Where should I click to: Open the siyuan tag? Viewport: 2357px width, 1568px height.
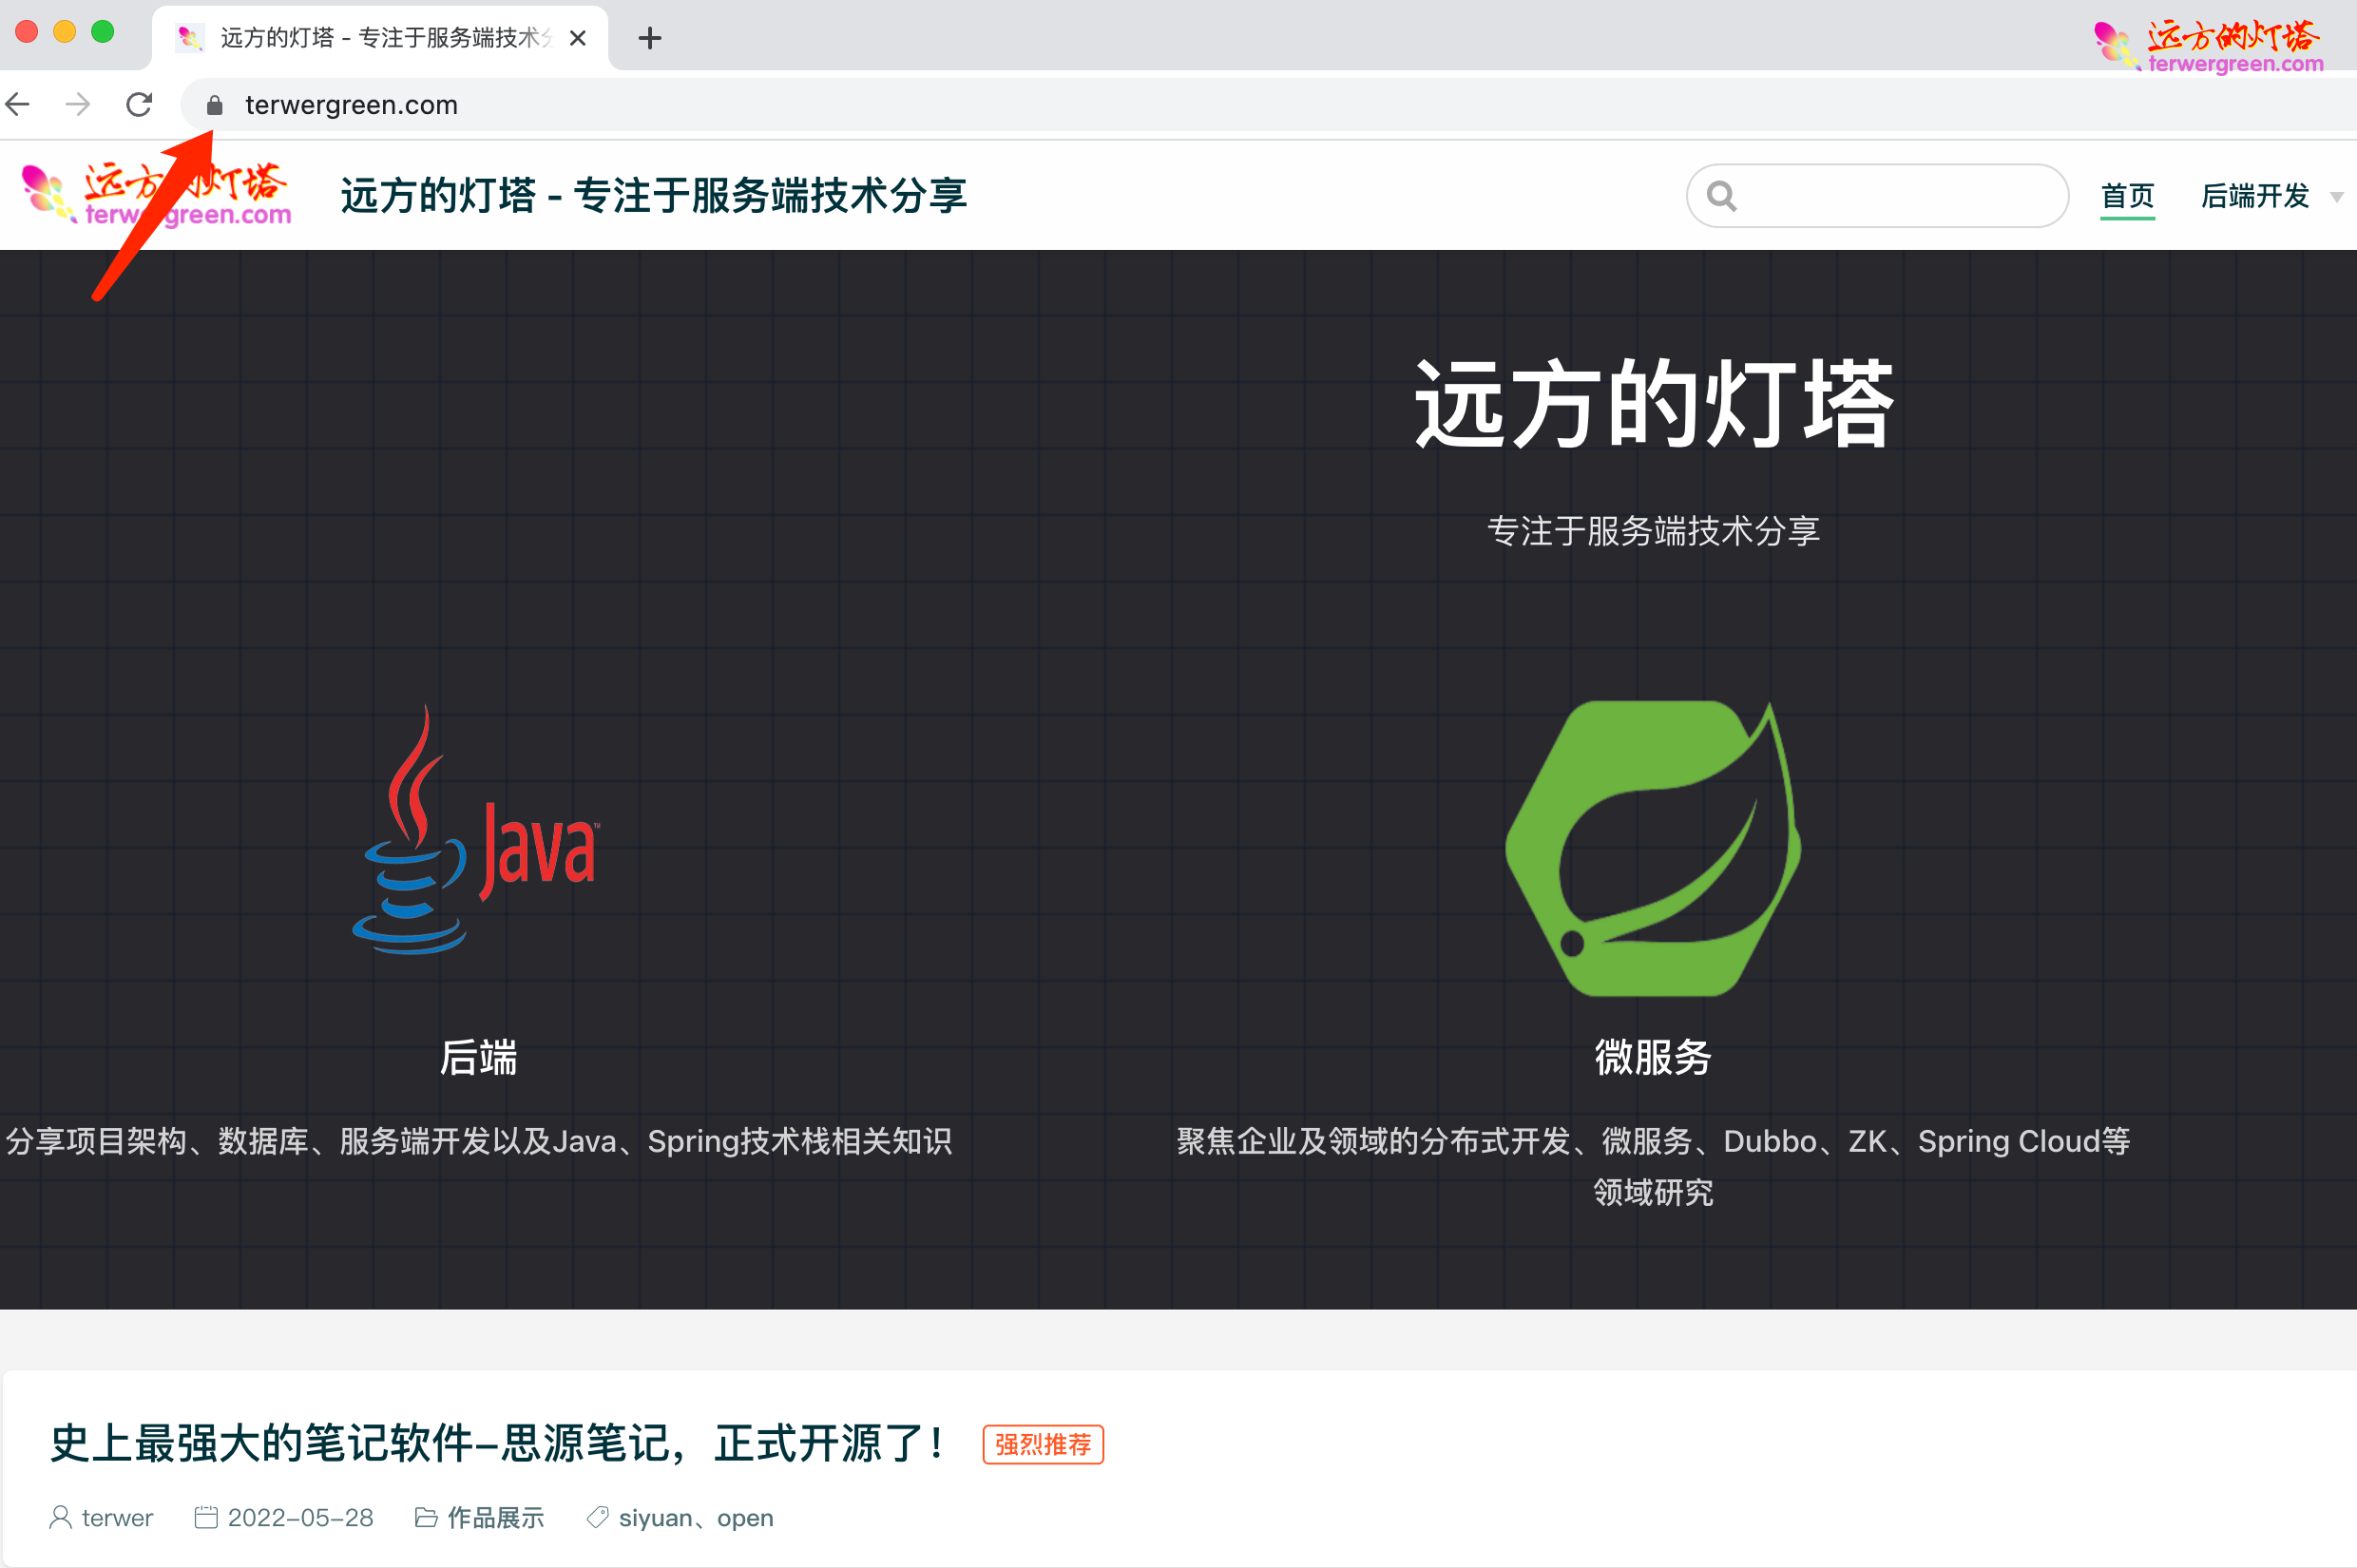click(655, 1518)
